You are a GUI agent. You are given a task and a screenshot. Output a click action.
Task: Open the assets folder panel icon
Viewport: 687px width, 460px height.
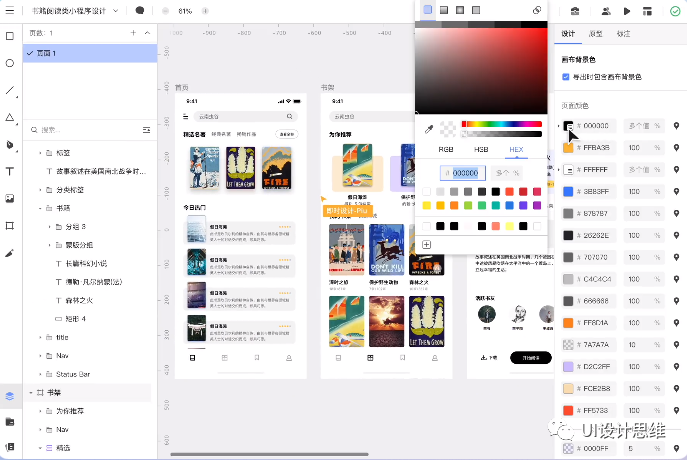pos(10,421)
